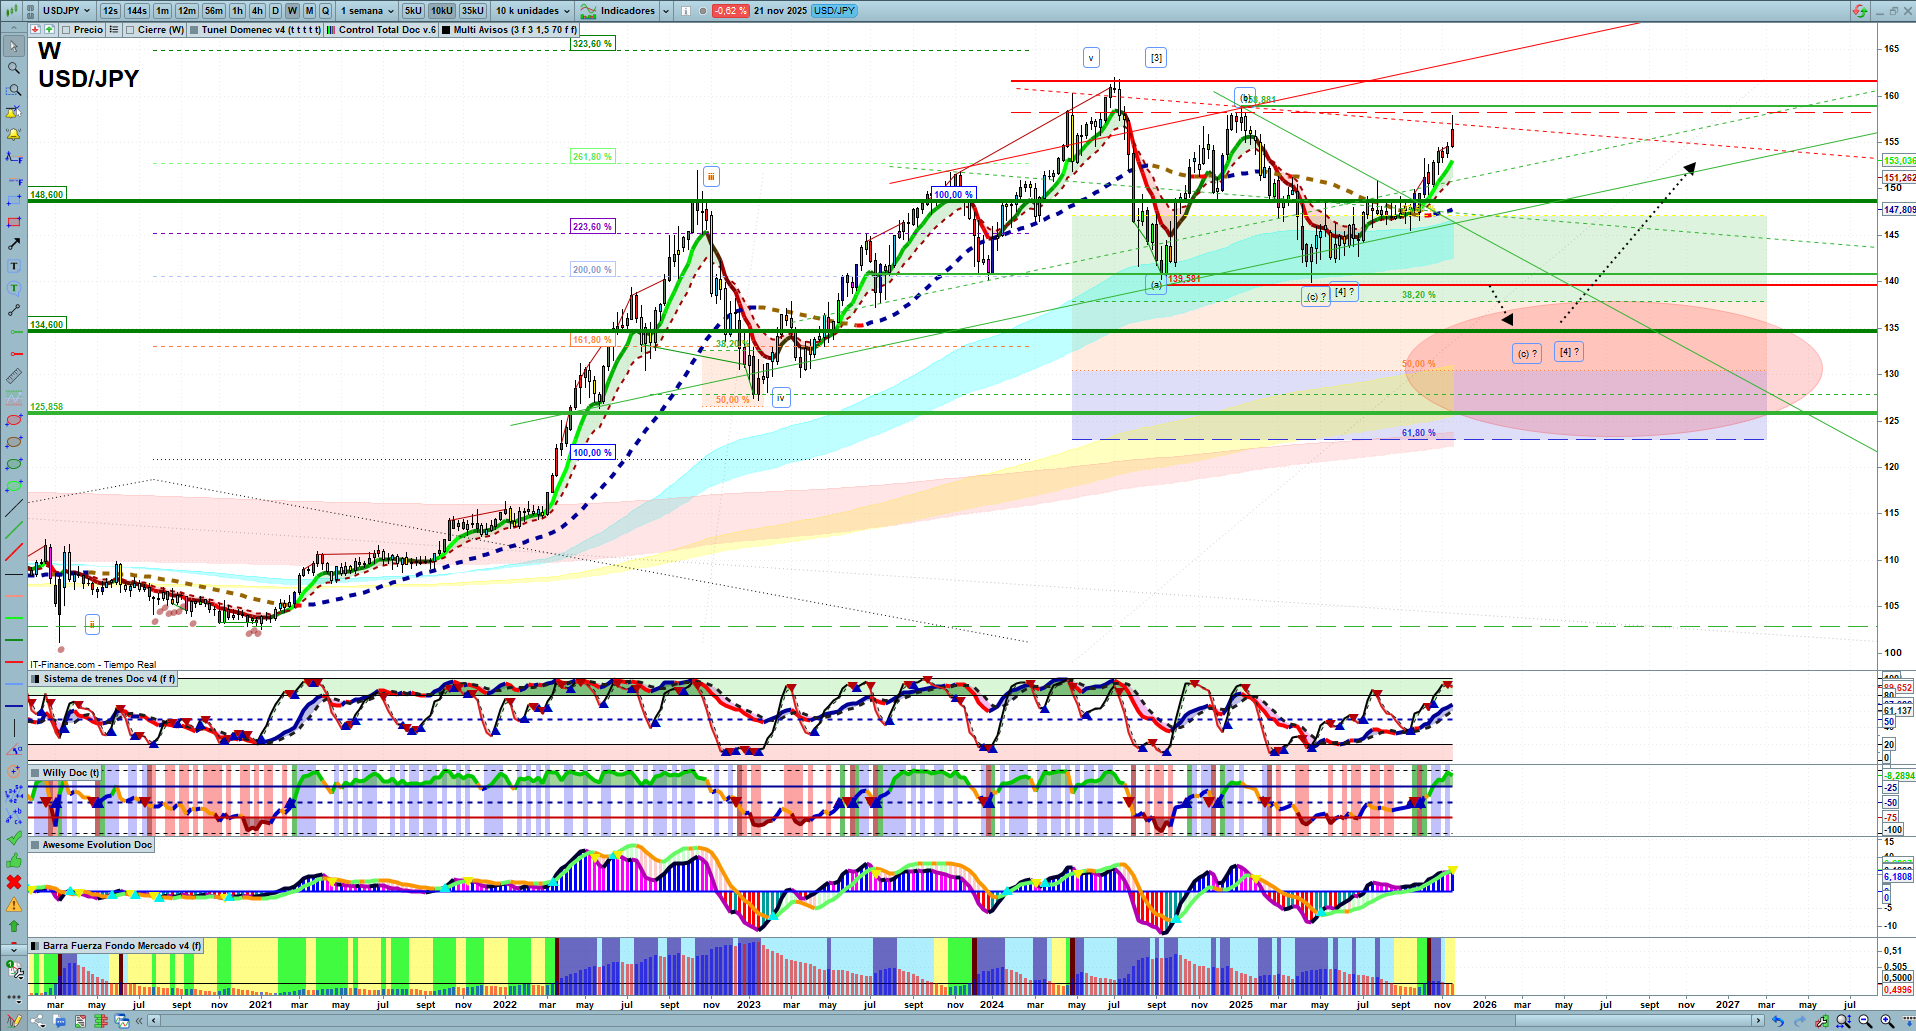Screen dimensions: 1916x1031
Task: Insert a warning triangle symbol
Action: [14, 904]
